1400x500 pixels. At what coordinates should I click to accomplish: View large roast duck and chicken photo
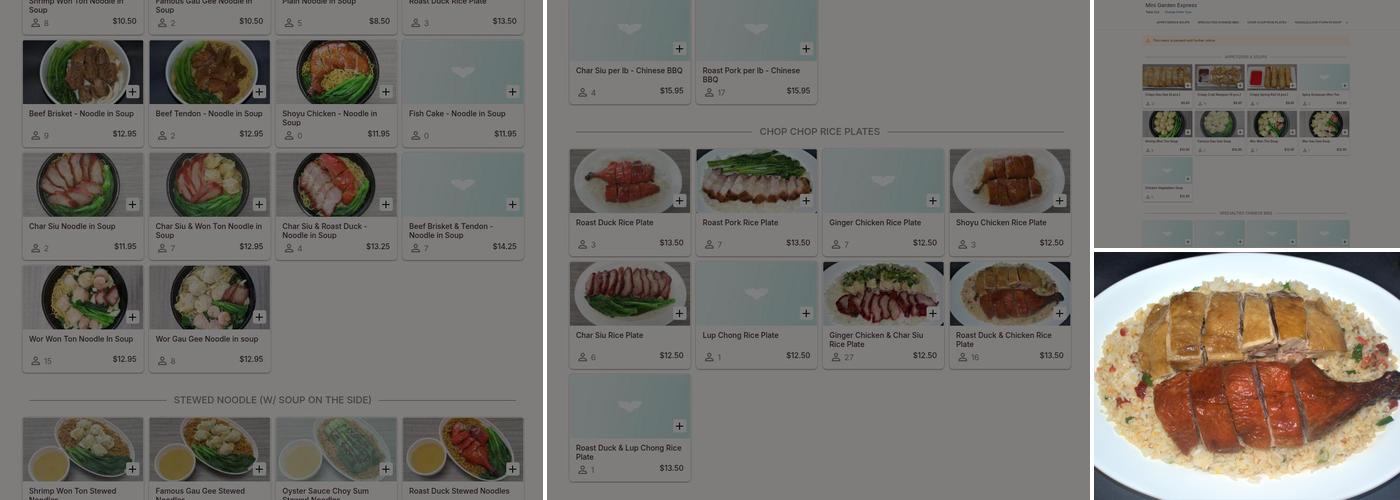tap(1247, 376)
